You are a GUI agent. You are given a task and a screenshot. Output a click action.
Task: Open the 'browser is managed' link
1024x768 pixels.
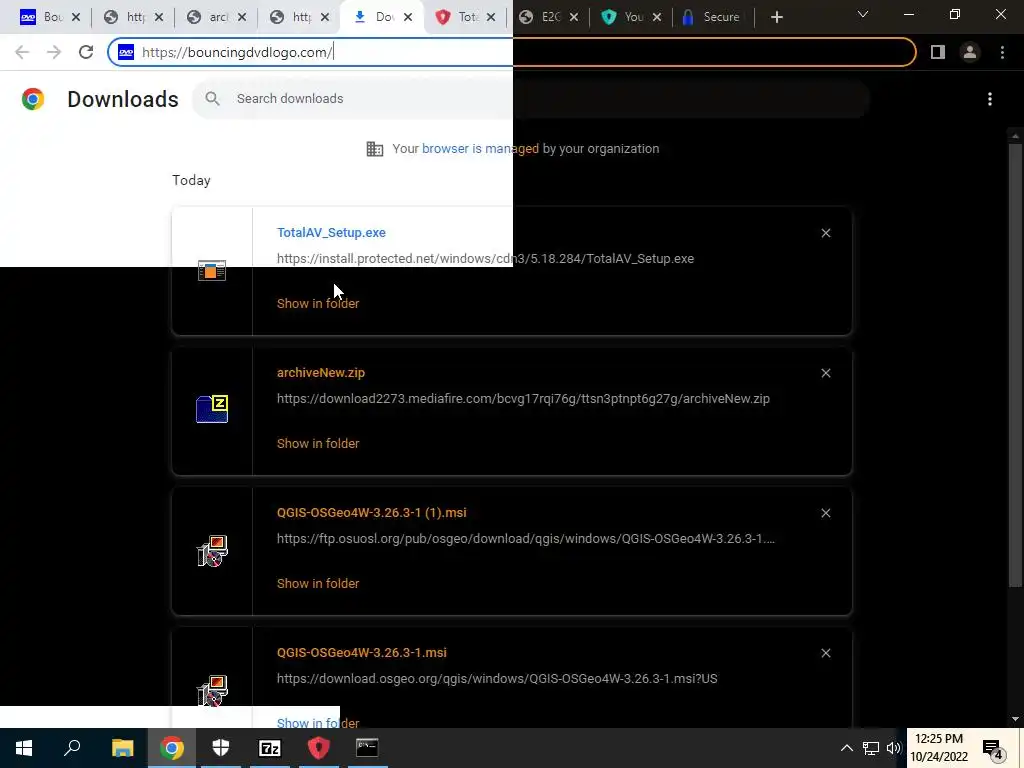click(x=480, y=149)
